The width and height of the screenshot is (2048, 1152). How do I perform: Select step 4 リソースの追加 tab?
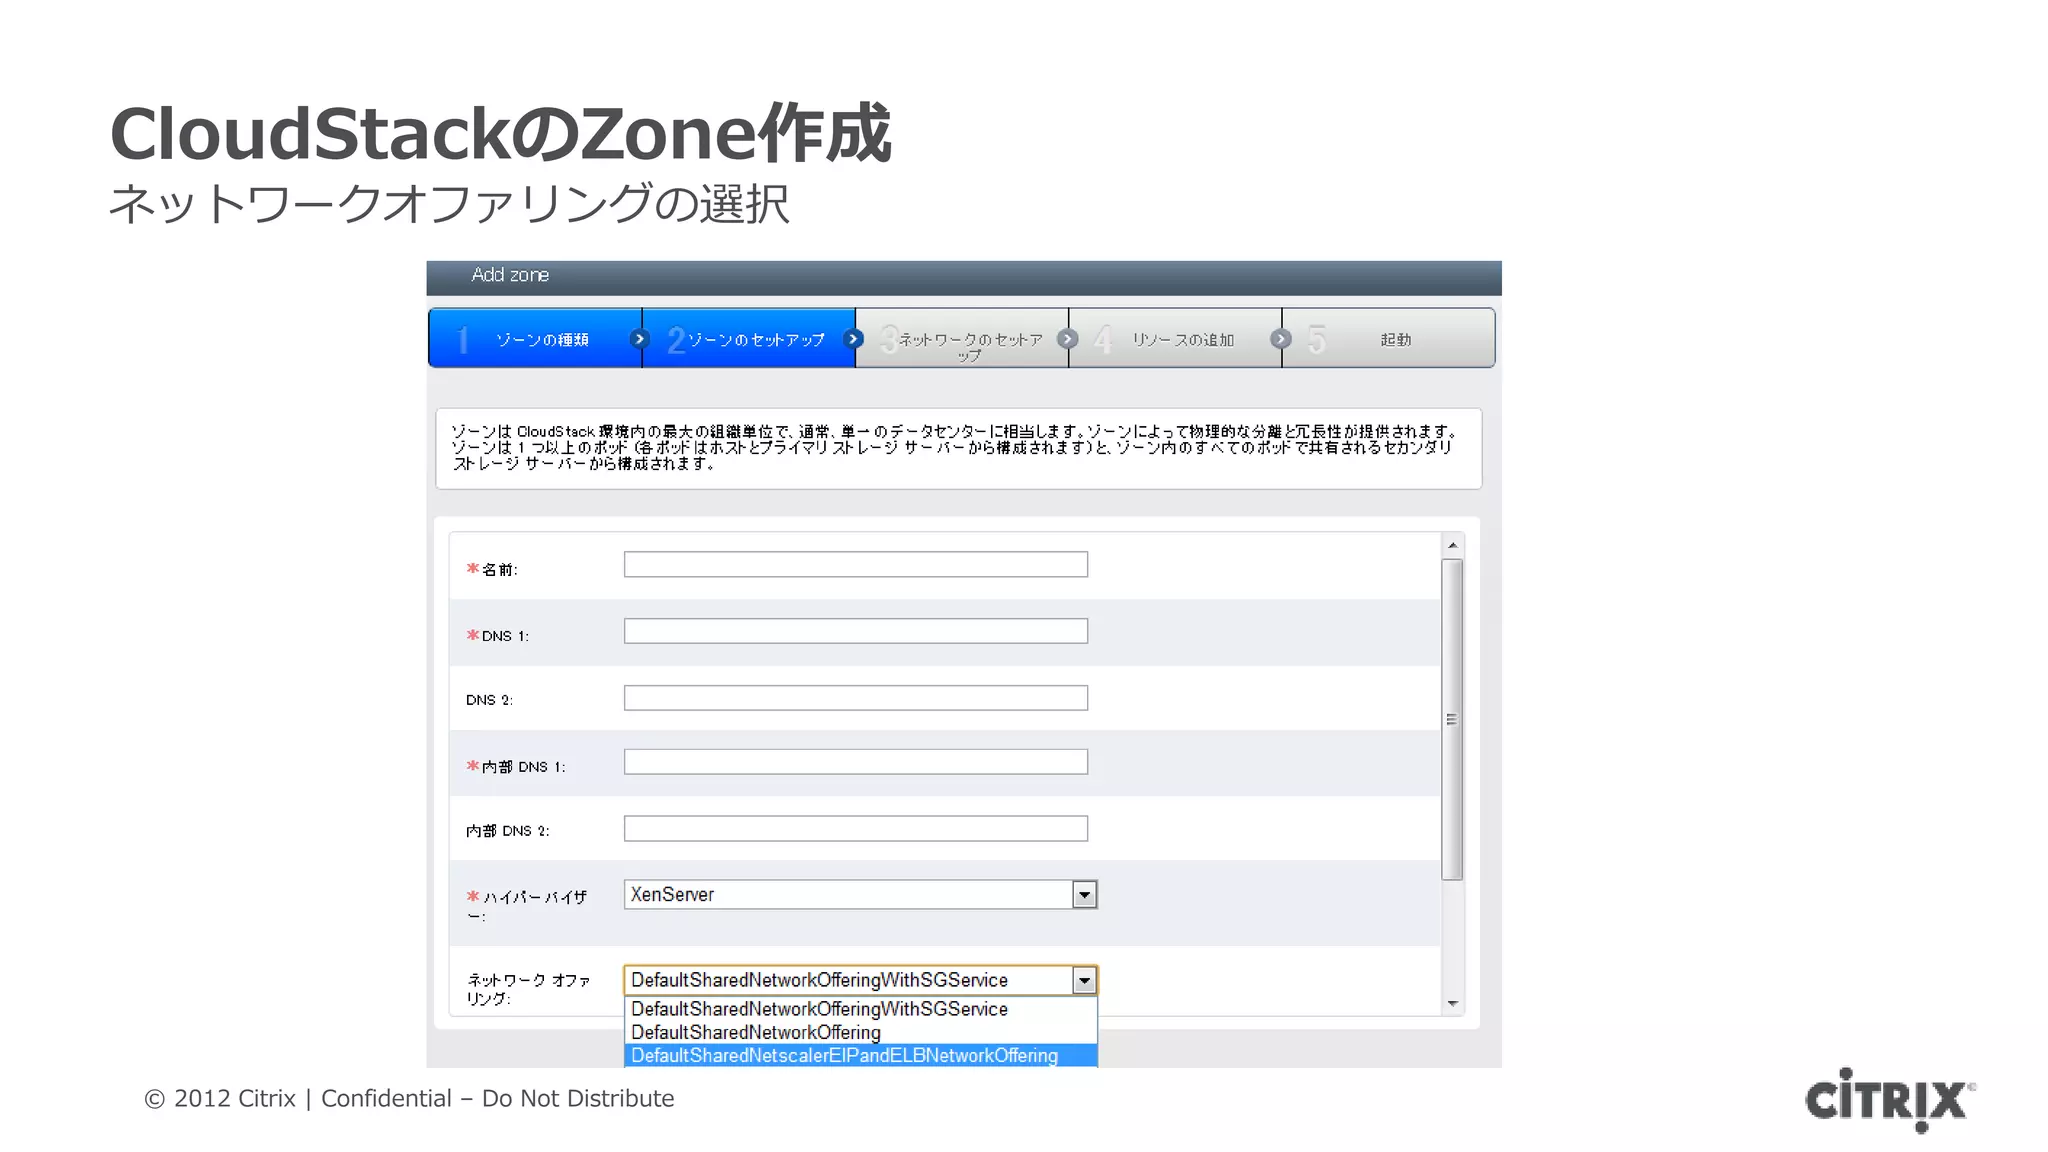click(1180, 339)
